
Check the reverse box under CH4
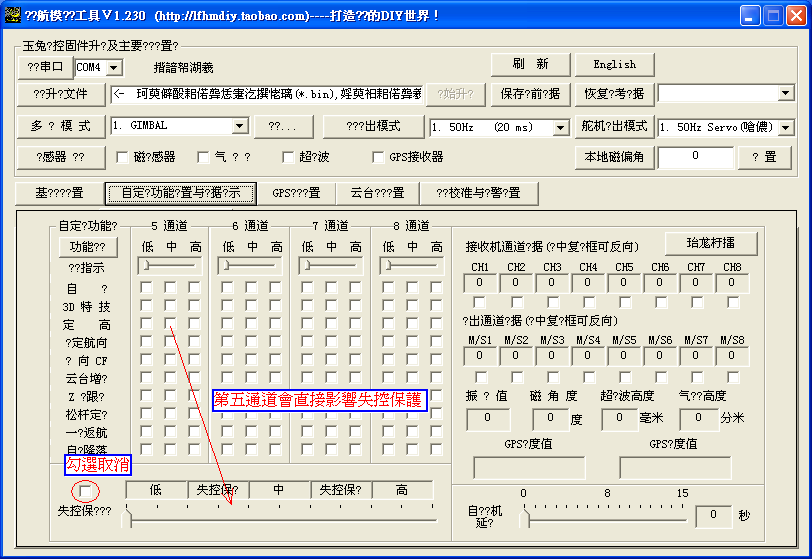[x=589, y=302]
